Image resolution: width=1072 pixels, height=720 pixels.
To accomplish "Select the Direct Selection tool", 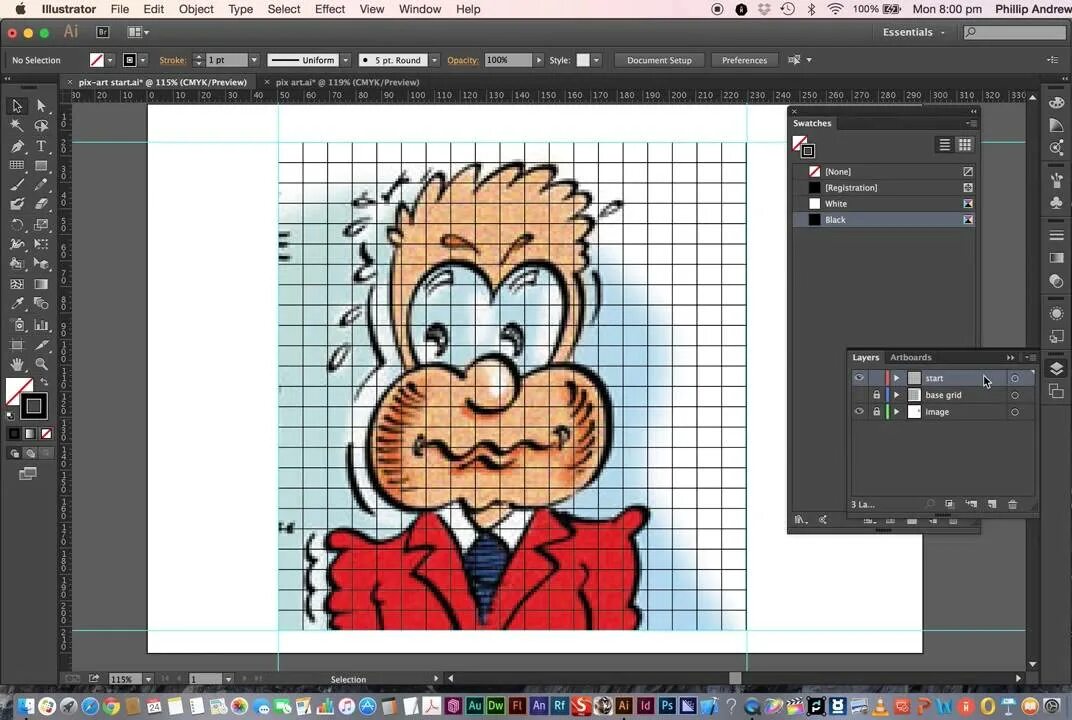I will tap(42, 106).
